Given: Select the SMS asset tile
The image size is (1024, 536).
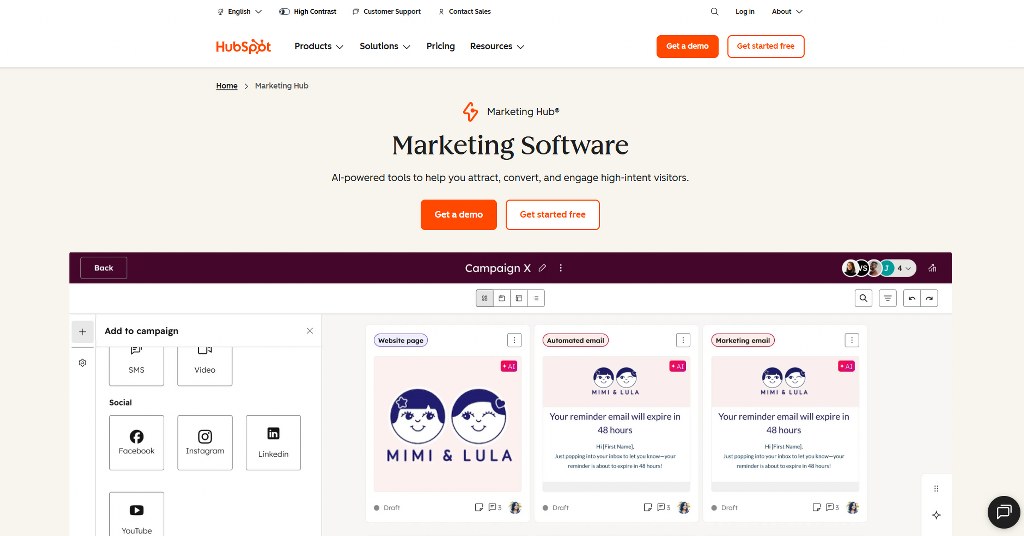Looking at the screenshot, I should pyautogui.click(x=136, y=366).
